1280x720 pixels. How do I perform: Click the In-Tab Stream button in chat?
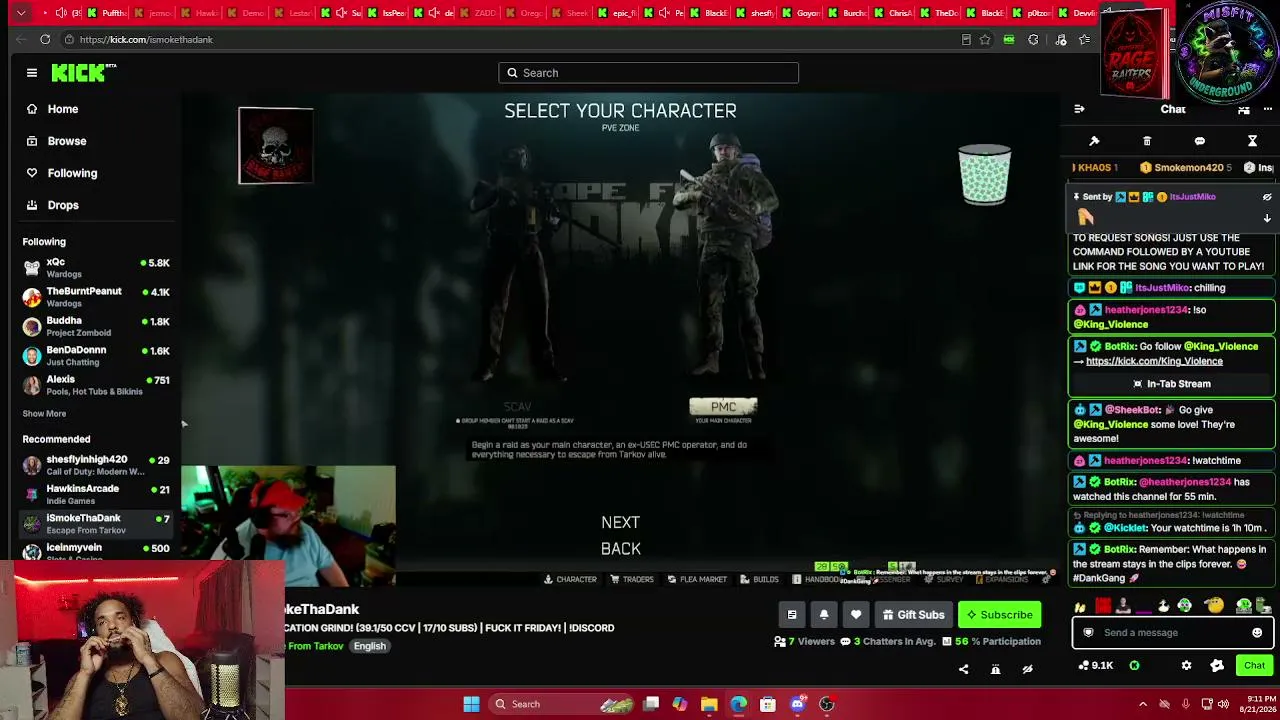[x=1172, y=384]
